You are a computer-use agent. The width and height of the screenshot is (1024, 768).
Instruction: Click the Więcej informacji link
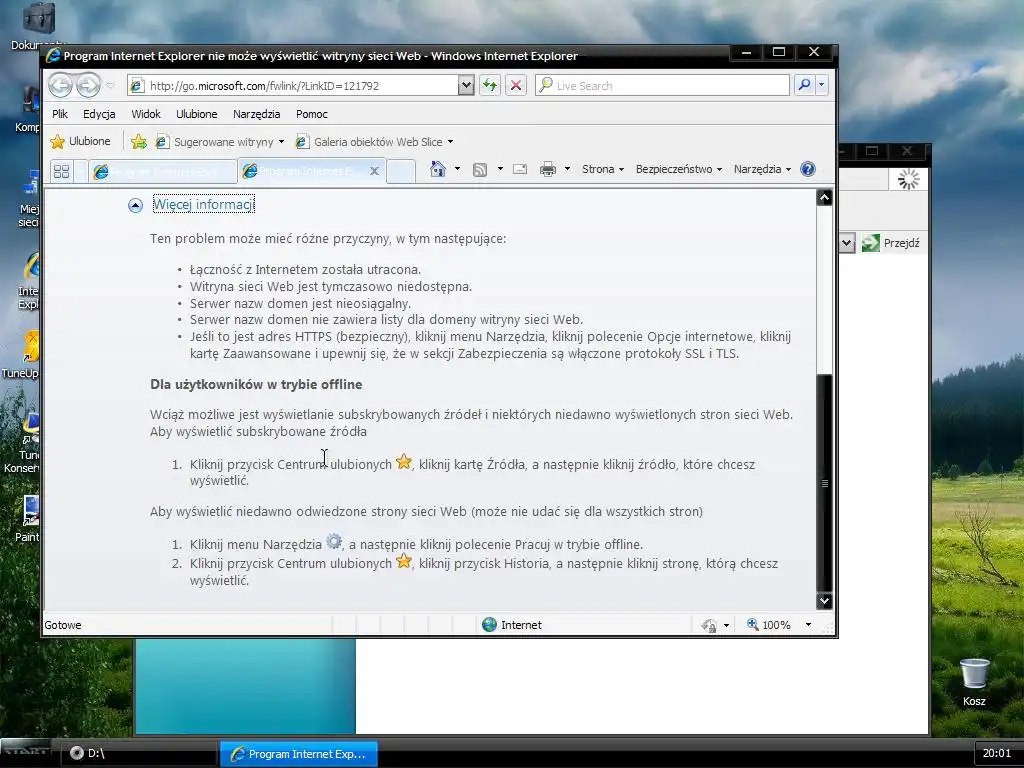click(204, 204)
